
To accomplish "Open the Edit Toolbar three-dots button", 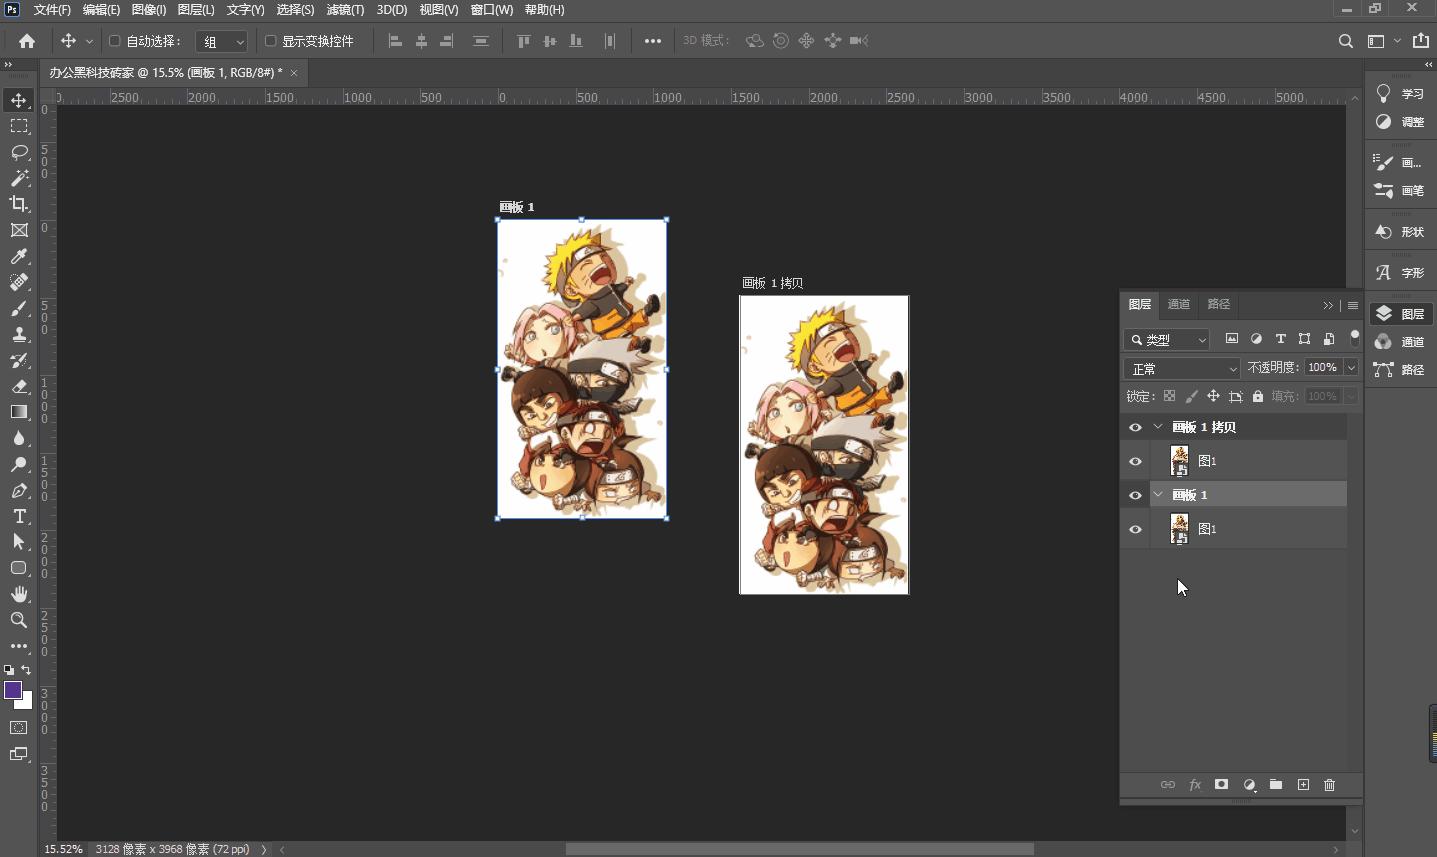I will tap(19, 646).
